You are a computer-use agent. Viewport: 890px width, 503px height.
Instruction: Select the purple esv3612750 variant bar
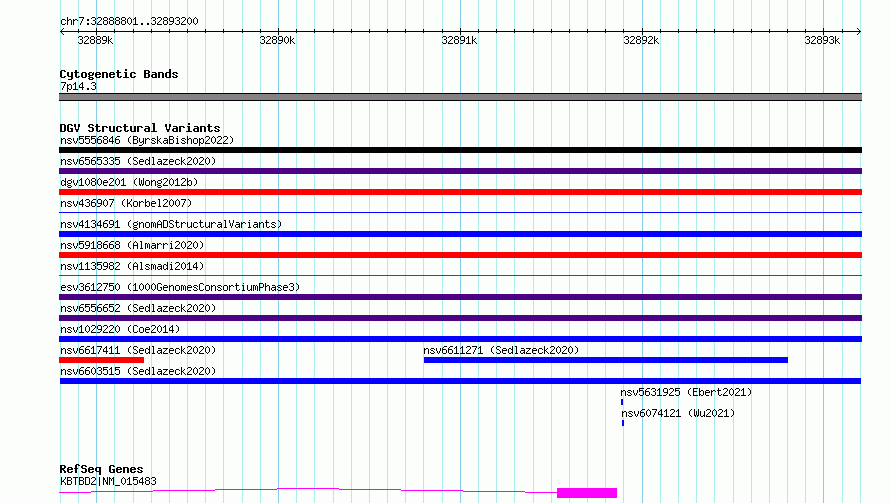(460, 297)
